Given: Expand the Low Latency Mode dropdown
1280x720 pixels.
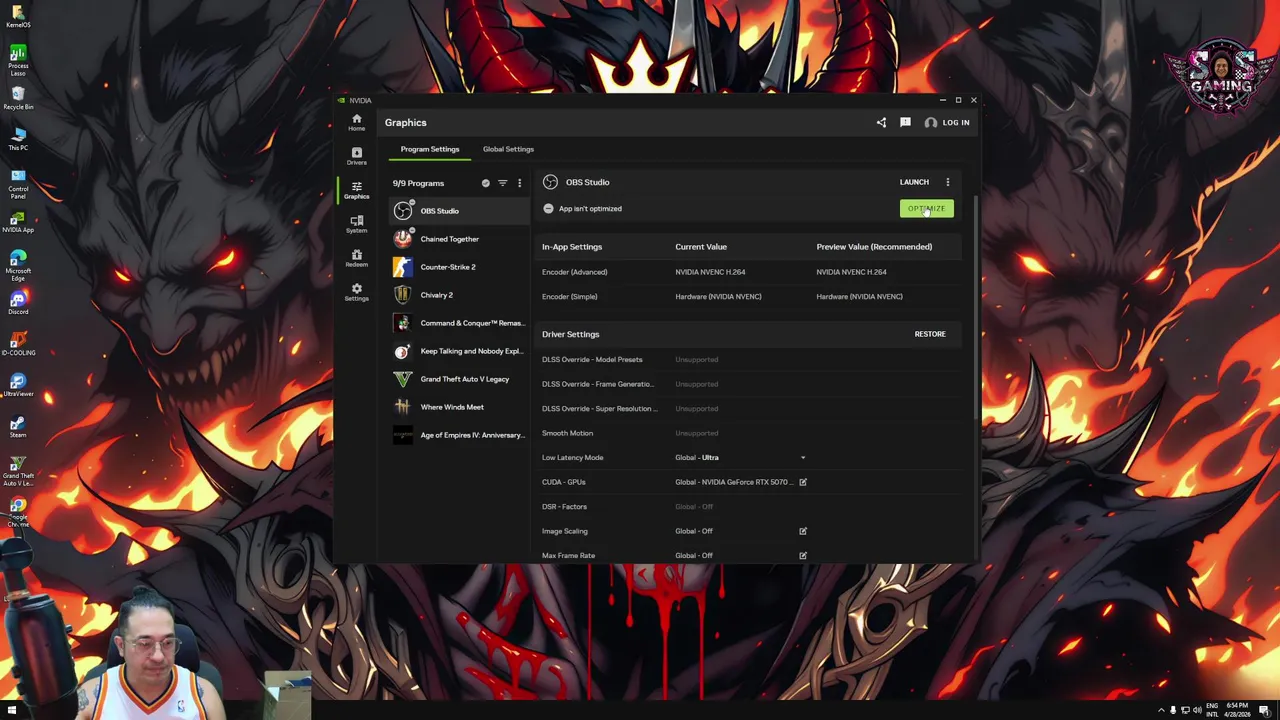Looking at the screenshot, I should (802, 458).
